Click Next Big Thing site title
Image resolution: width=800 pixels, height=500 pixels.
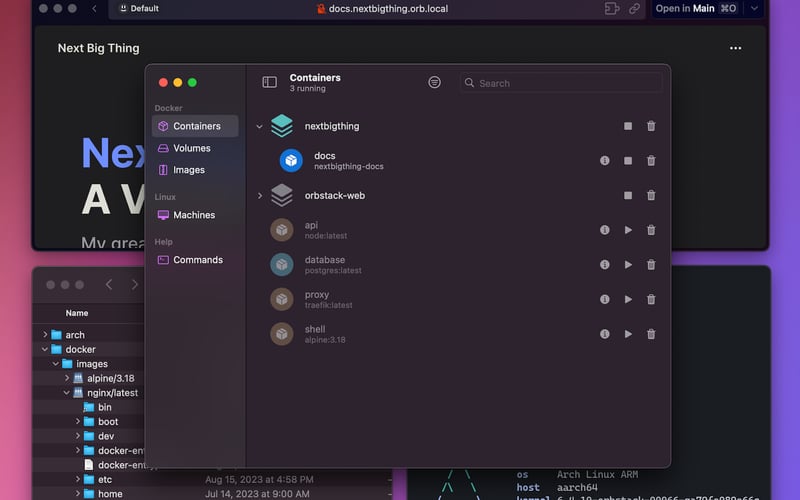[98, 48]
